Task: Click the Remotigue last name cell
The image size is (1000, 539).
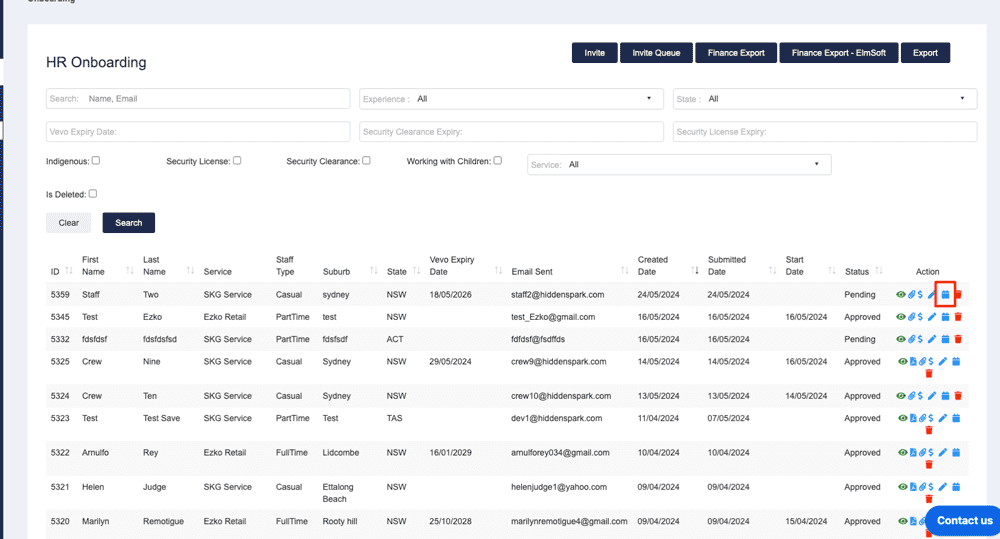Action: coord(163,522)
